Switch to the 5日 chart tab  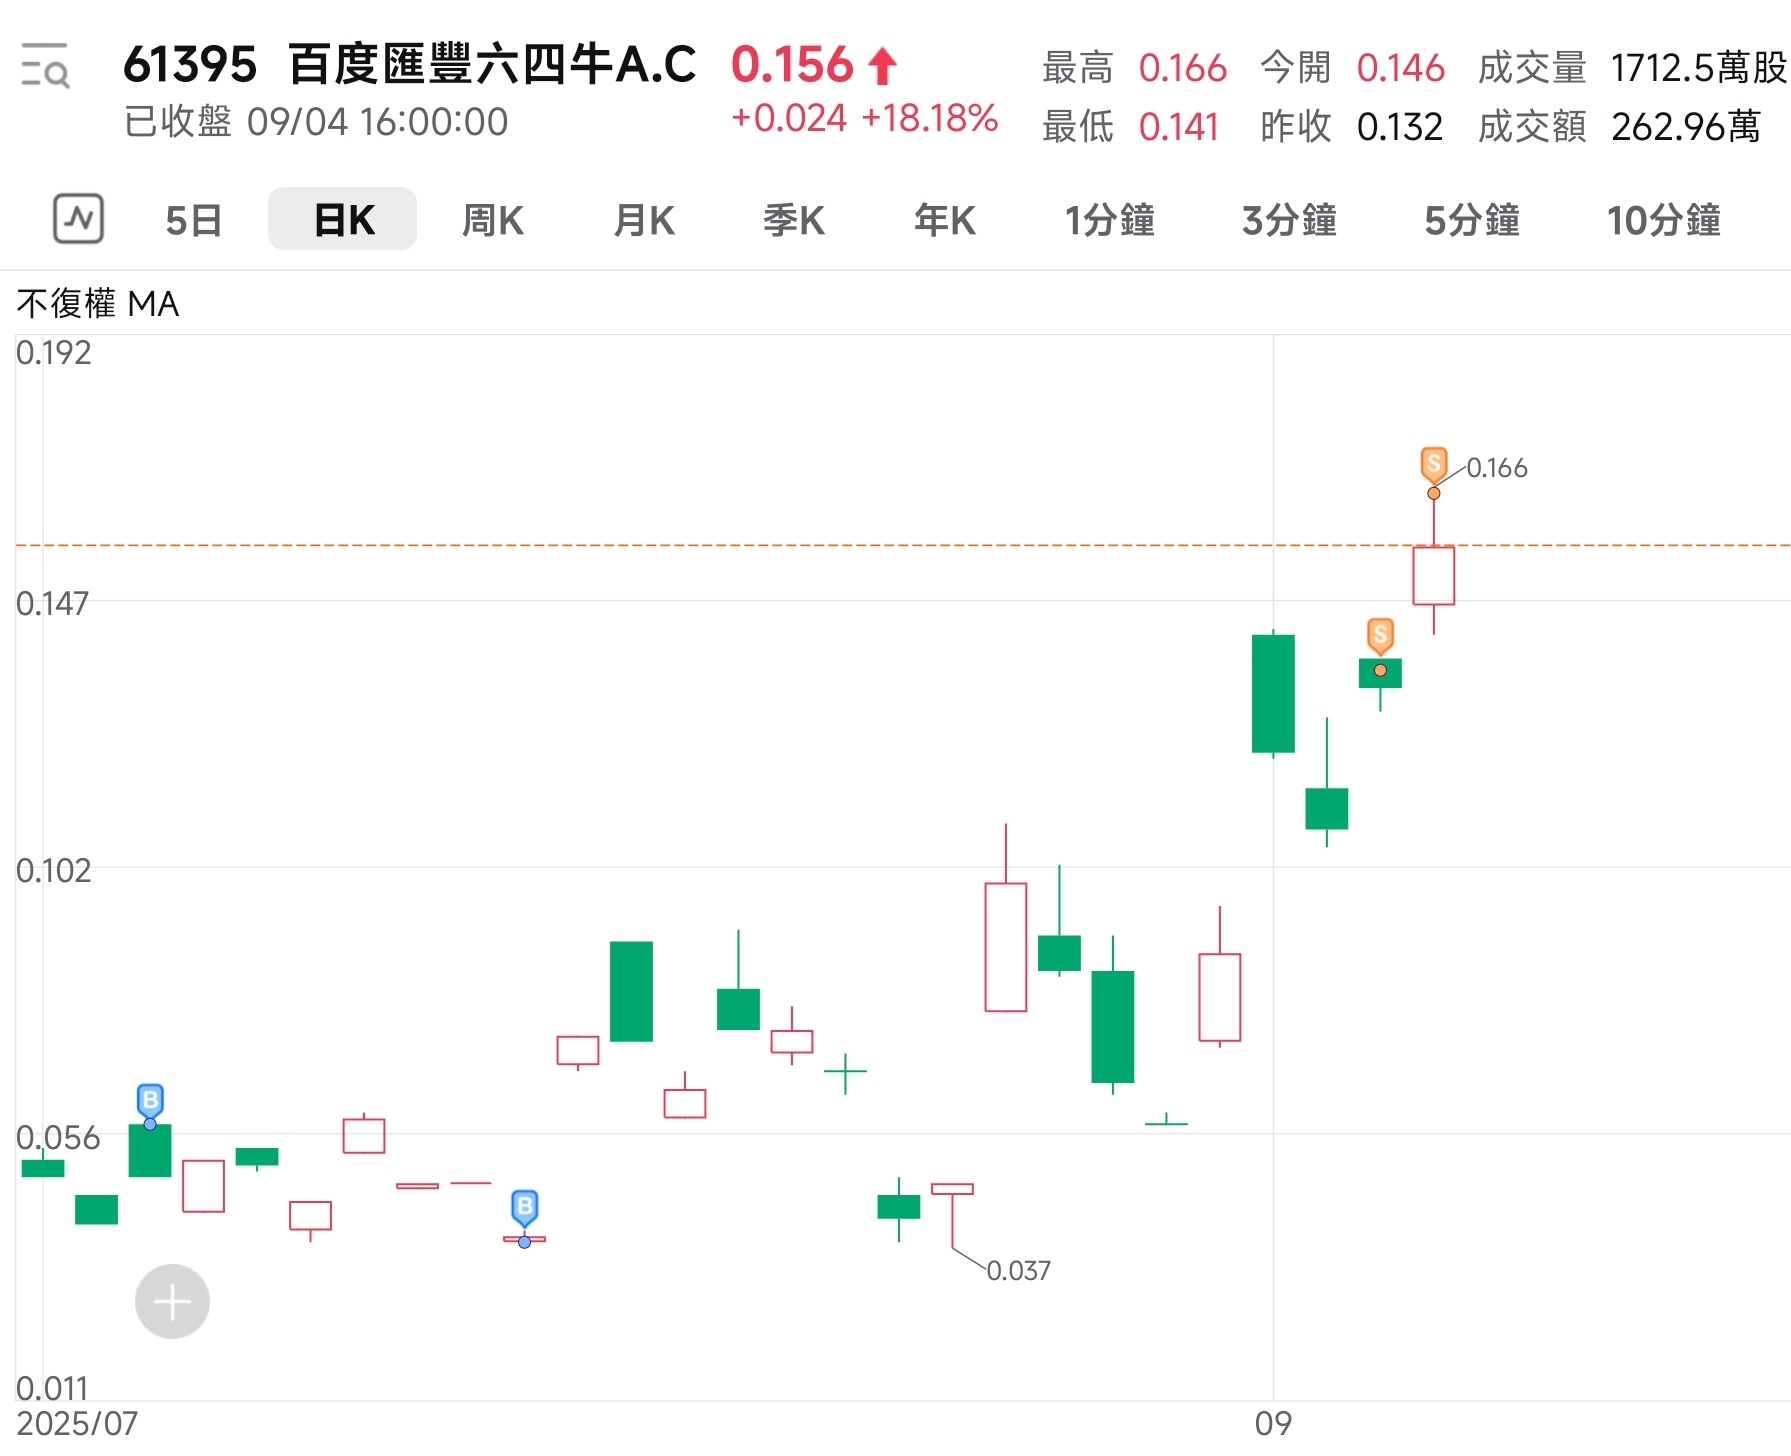click(x=193, y=220)
